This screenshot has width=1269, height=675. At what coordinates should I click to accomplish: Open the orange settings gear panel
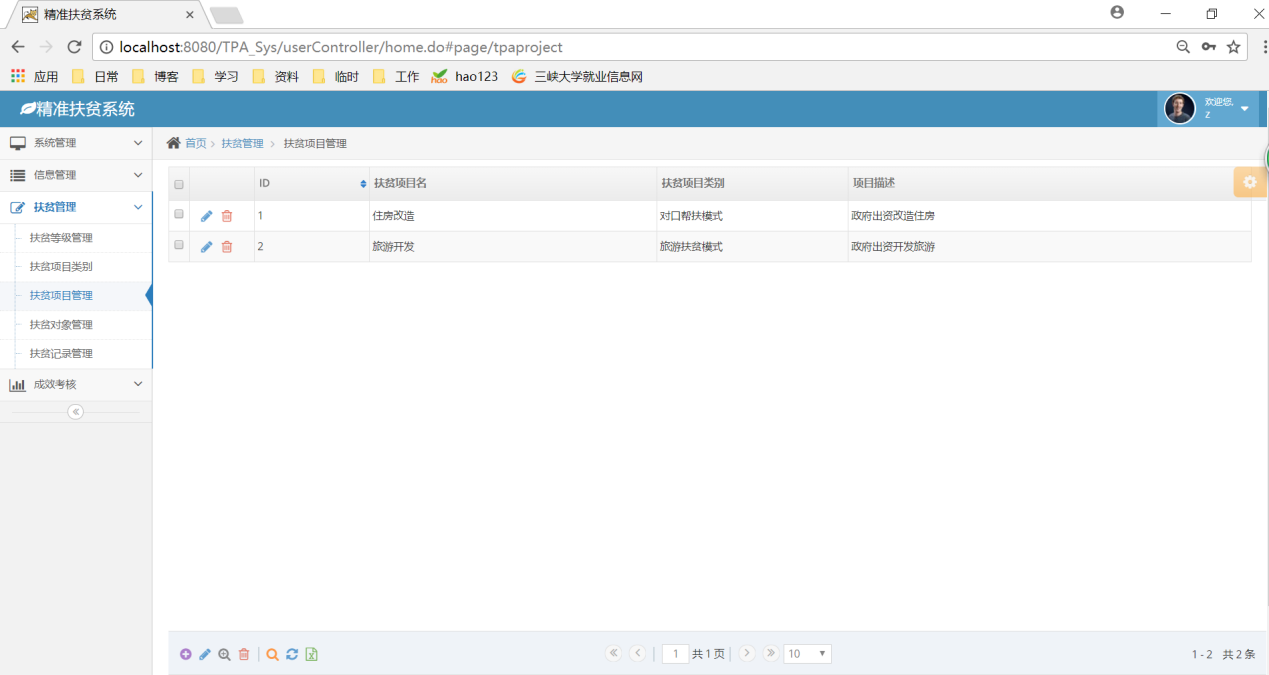point(1250,182)
